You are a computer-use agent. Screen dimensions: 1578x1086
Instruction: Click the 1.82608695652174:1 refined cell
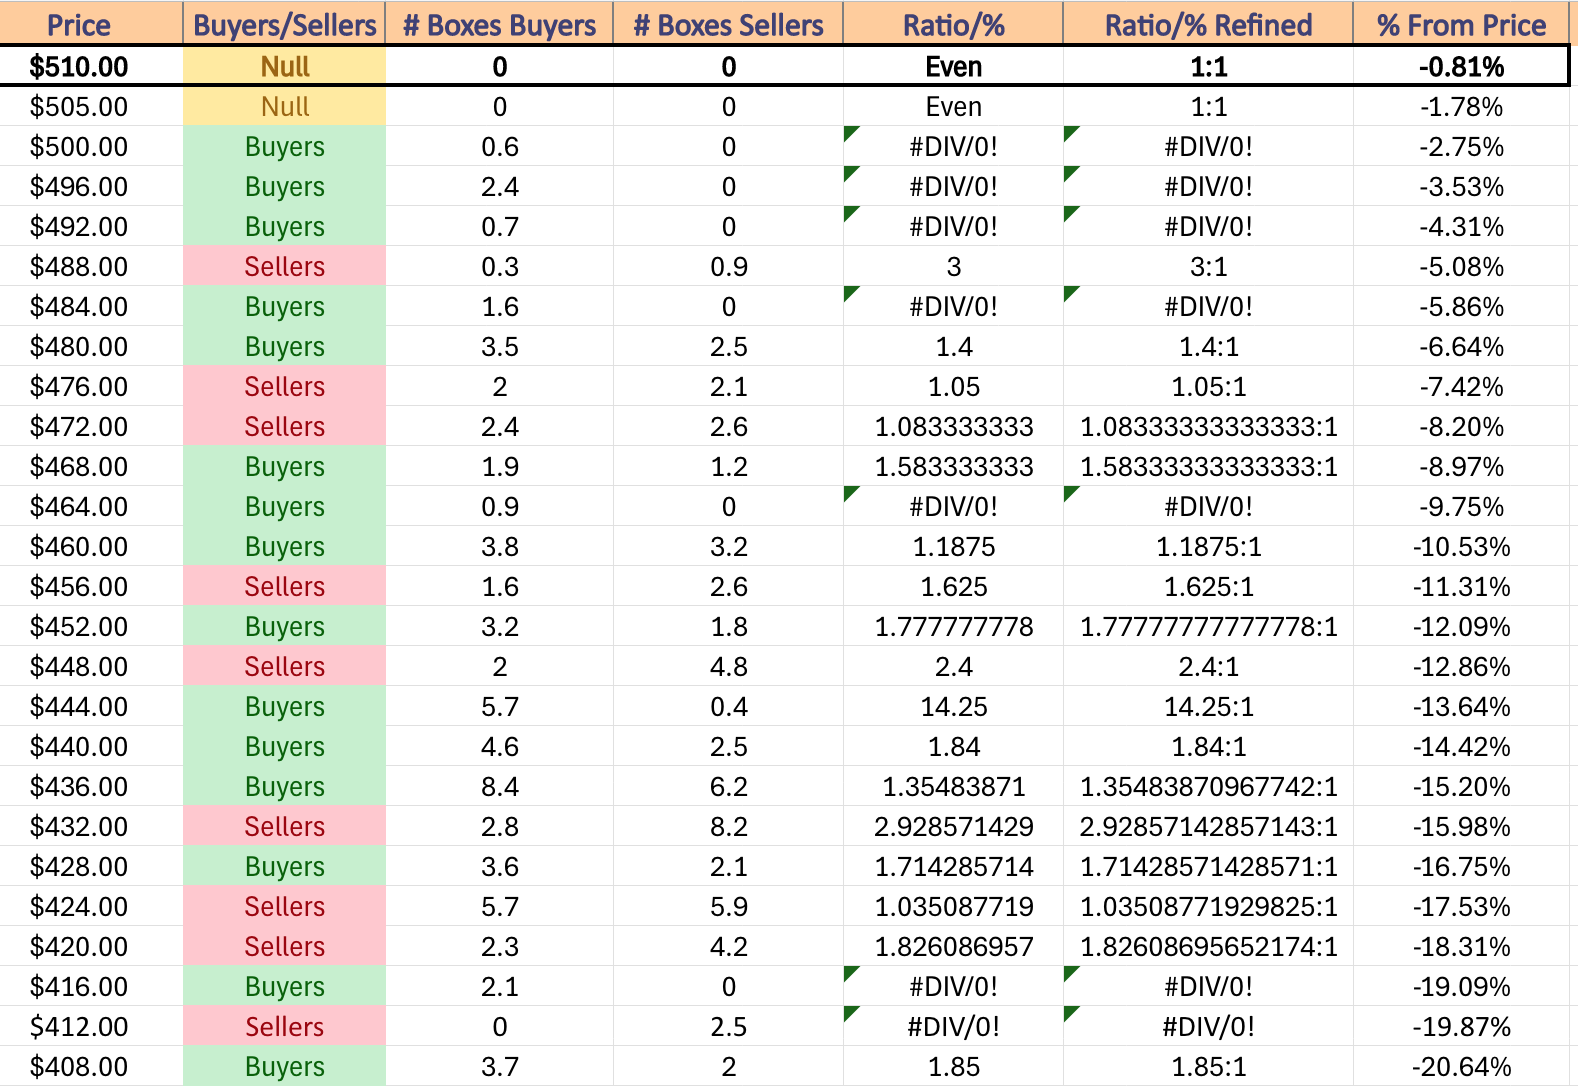1208,946
